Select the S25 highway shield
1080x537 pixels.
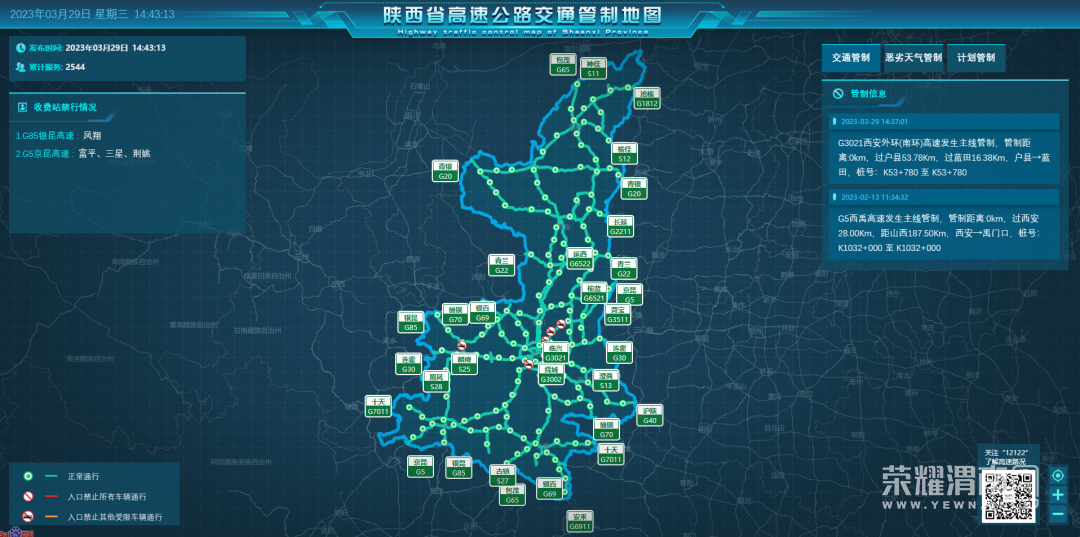464,364
